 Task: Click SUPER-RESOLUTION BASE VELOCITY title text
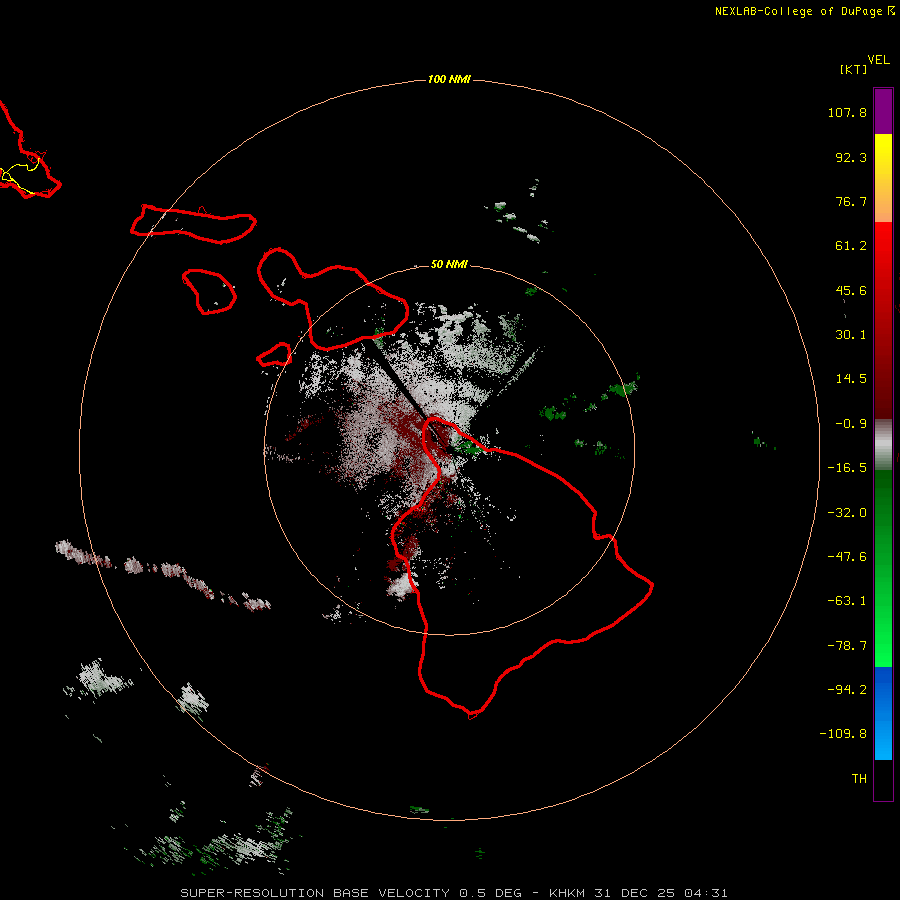315,893
